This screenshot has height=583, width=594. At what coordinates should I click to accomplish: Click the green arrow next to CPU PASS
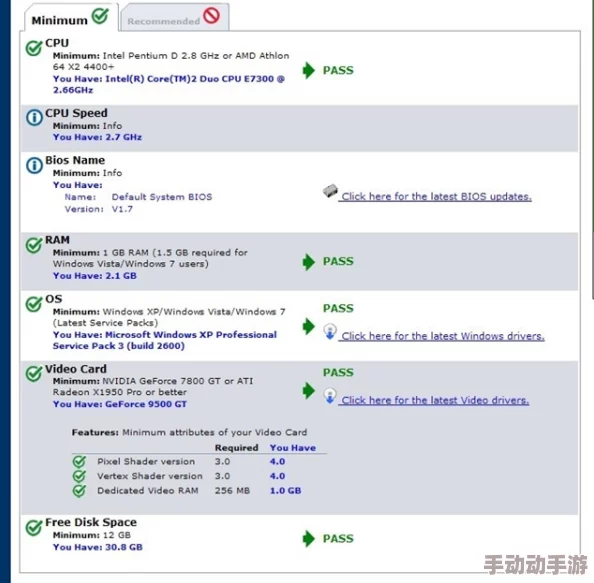[x=309, y=70]
